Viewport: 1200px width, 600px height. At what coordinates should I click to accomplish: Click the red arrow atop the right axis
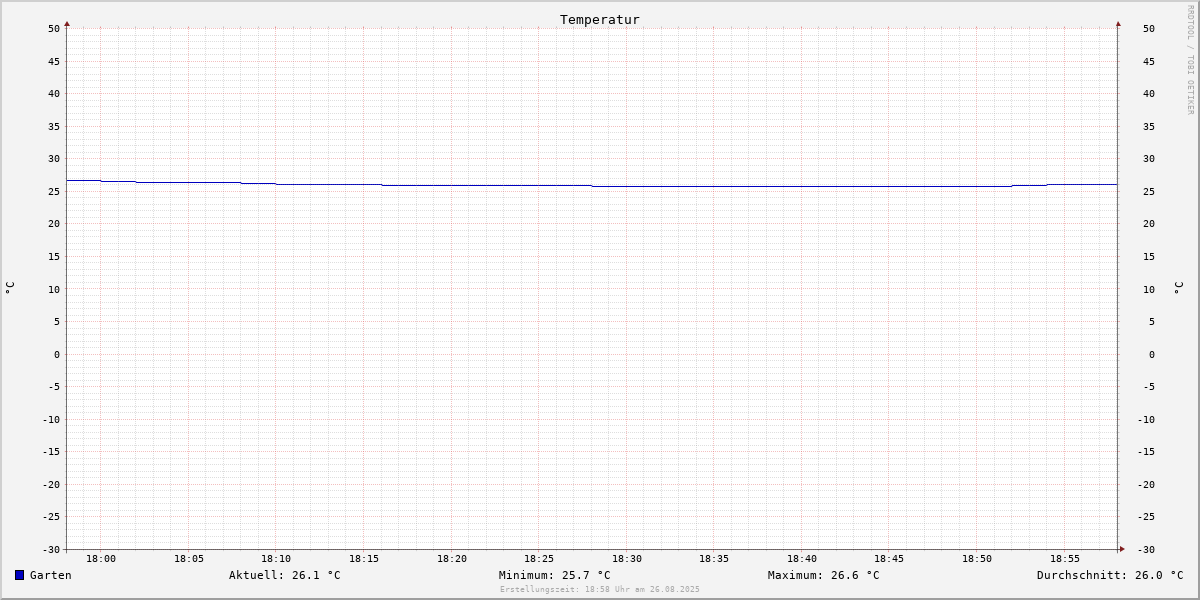pyautogui.click(x=1118, y=23)
